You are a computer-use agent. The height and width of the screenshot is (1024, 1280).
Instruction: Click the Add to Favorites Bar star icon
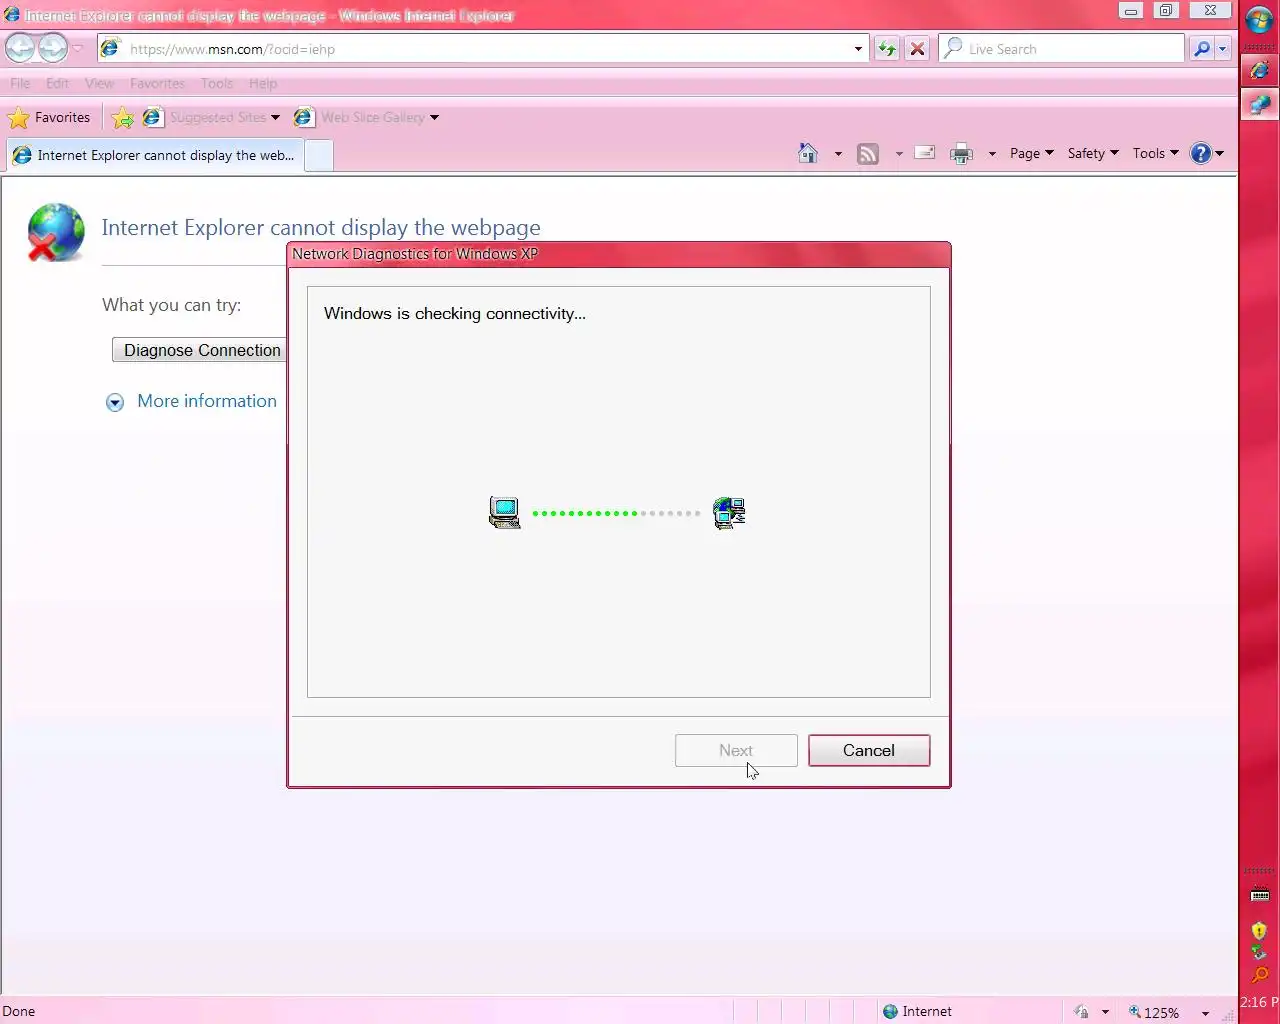[122, 118]
